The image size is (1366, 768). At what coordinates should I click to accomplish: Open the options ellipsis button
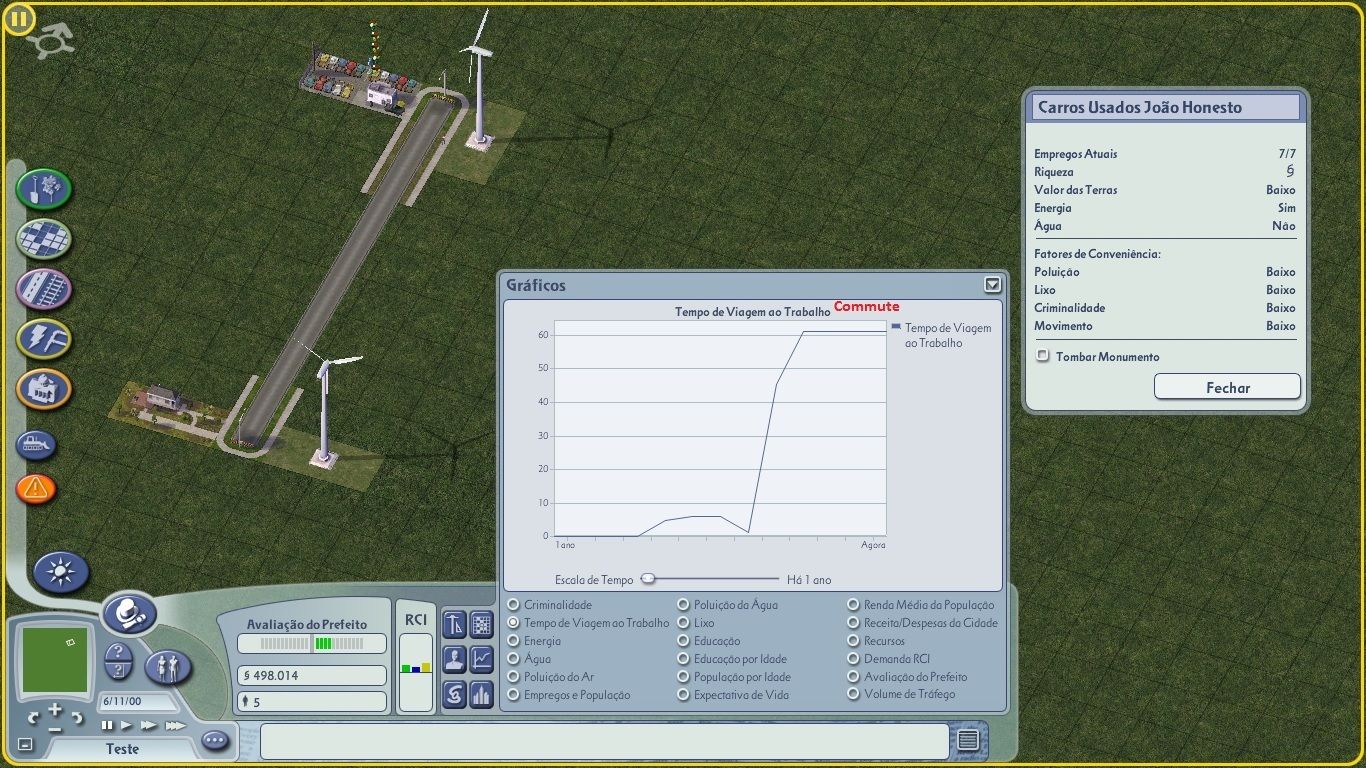(x=215, y=741)
